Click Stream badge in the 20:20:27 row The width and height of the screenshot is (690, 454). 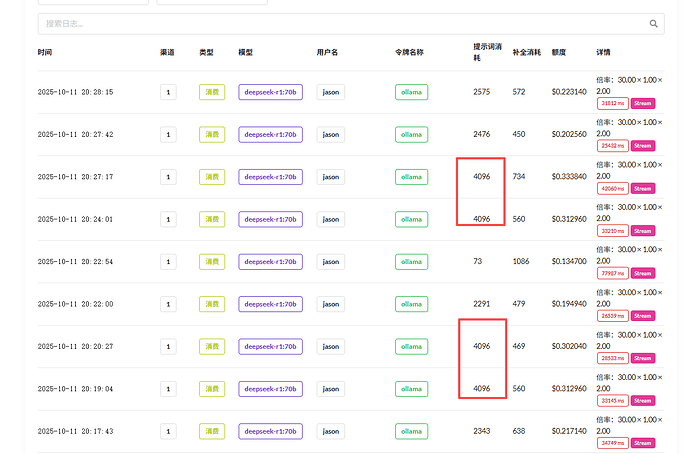point(642,357)
